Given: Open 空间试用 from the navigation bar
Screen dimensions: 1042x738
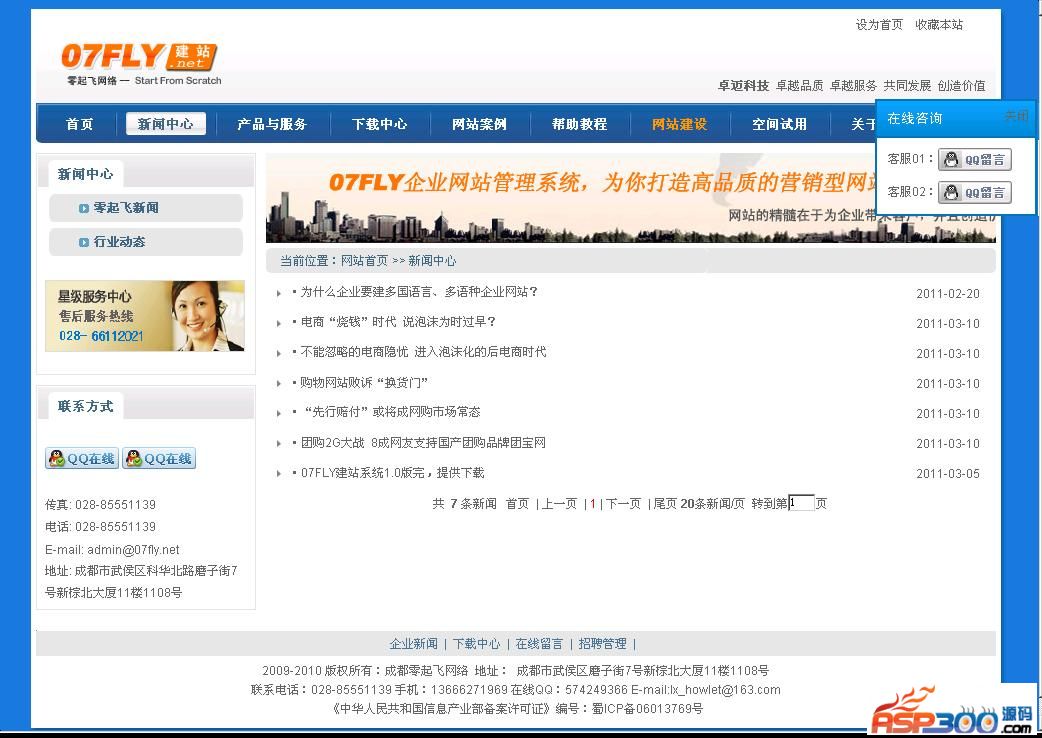Looking at the screenshot, I should pos(780,124).
